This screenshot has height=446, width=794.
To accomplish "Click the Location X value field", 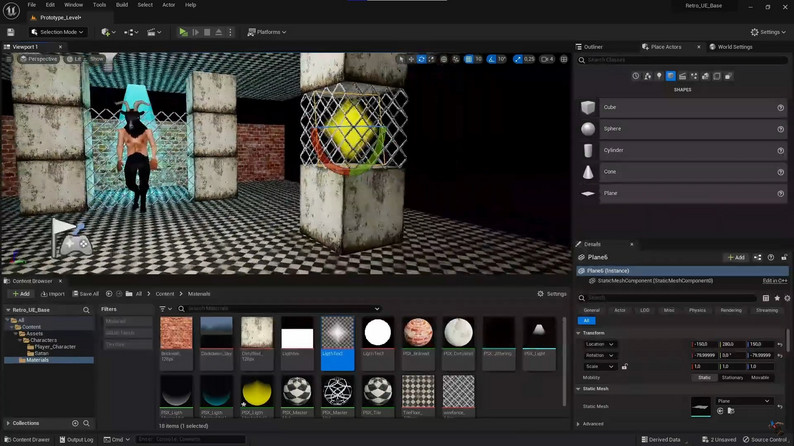I will tap(705, 344).
